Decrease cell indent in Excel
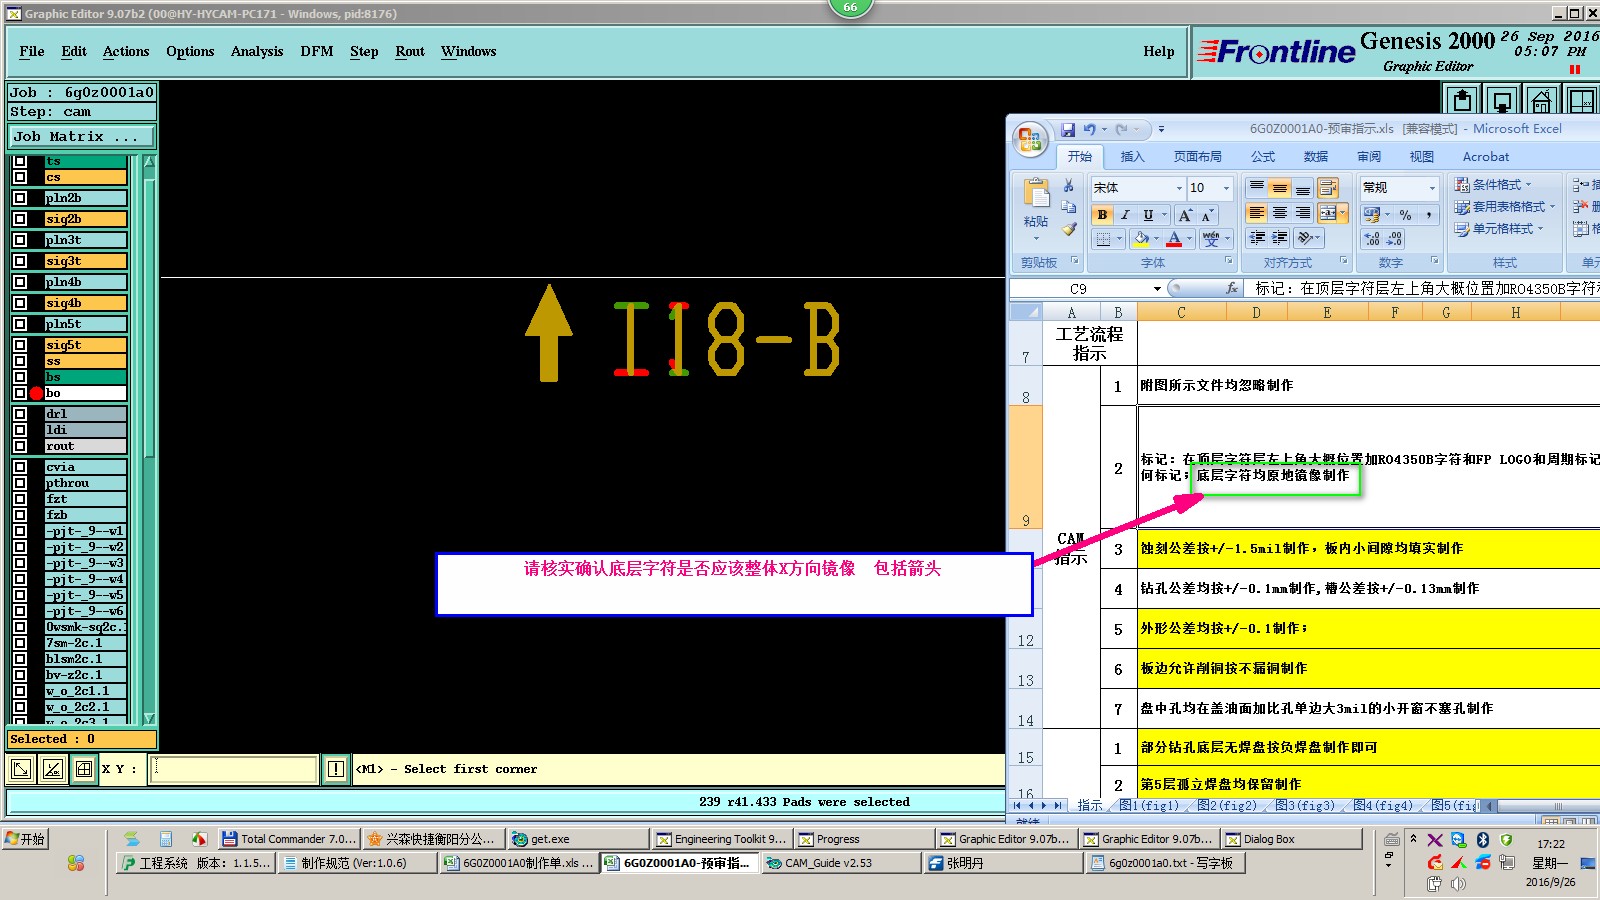Viewport: 1600px width, 900px height. [1257, 238]
